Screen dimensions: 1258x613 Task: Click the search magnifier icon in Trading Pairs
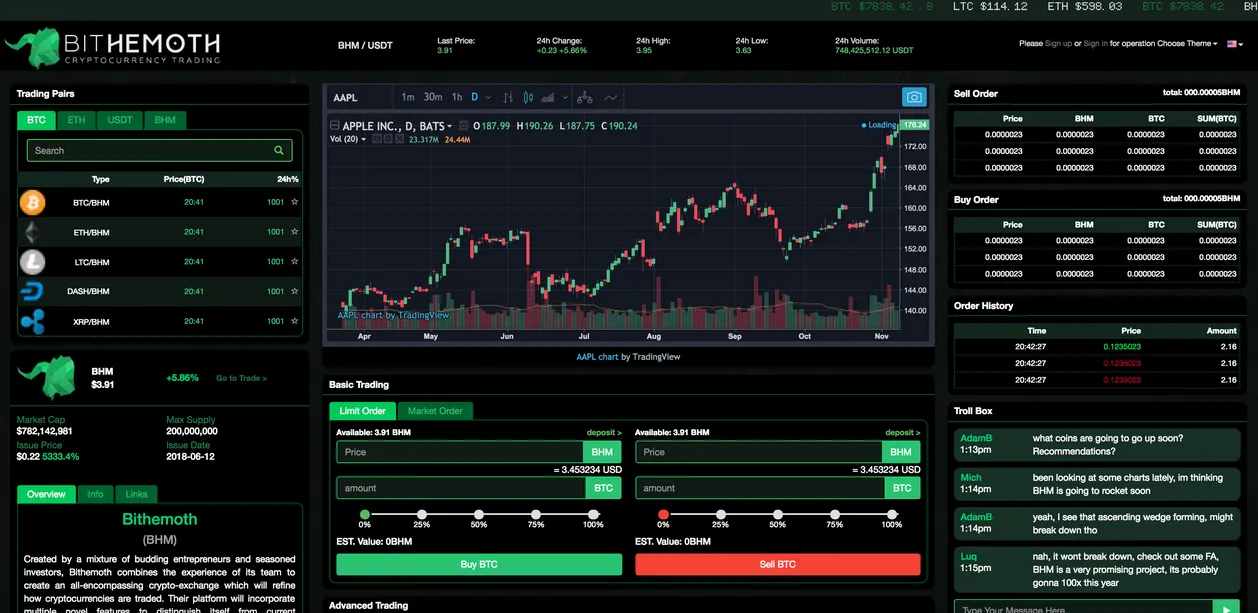pos(279,151)
